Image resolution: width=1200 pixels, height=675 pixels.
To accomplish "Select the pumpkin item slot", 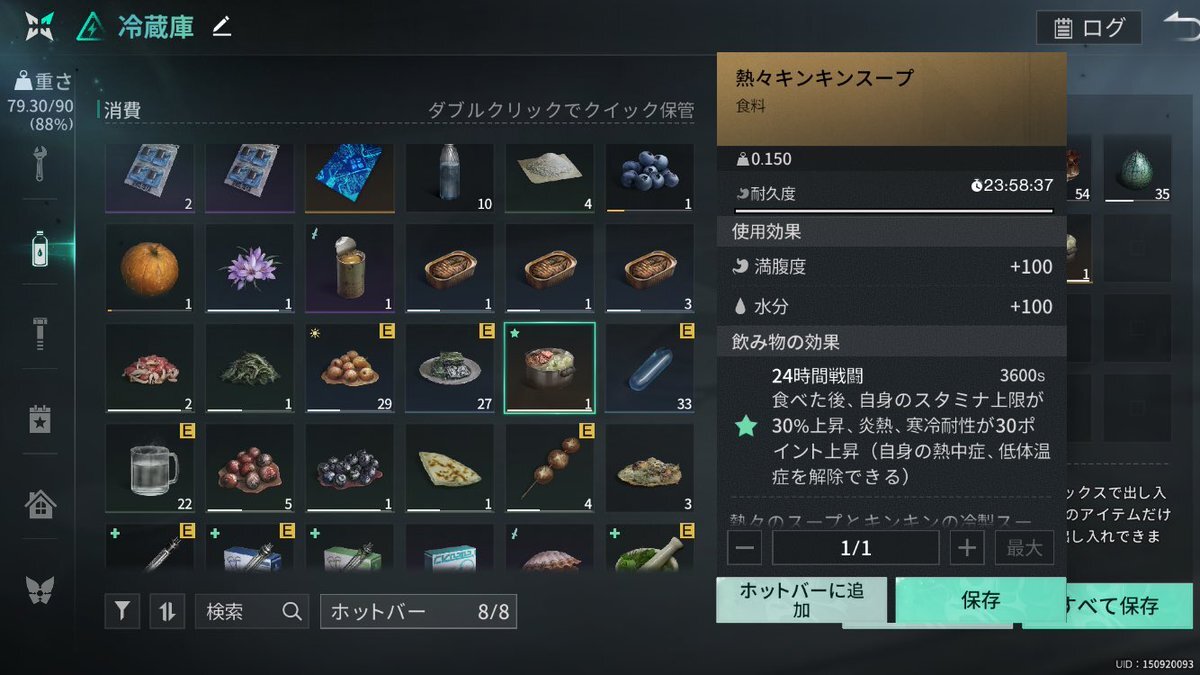I will tap(150, 268).
